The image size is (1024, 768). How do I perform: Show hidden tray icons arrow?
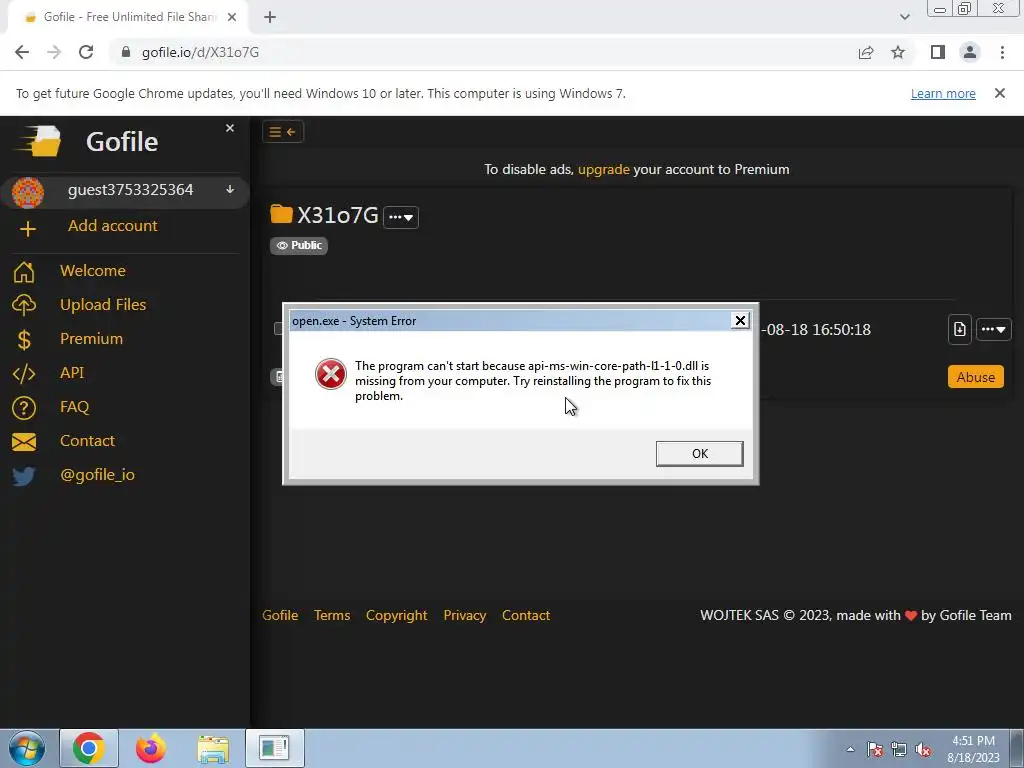(x=850, y=749)
